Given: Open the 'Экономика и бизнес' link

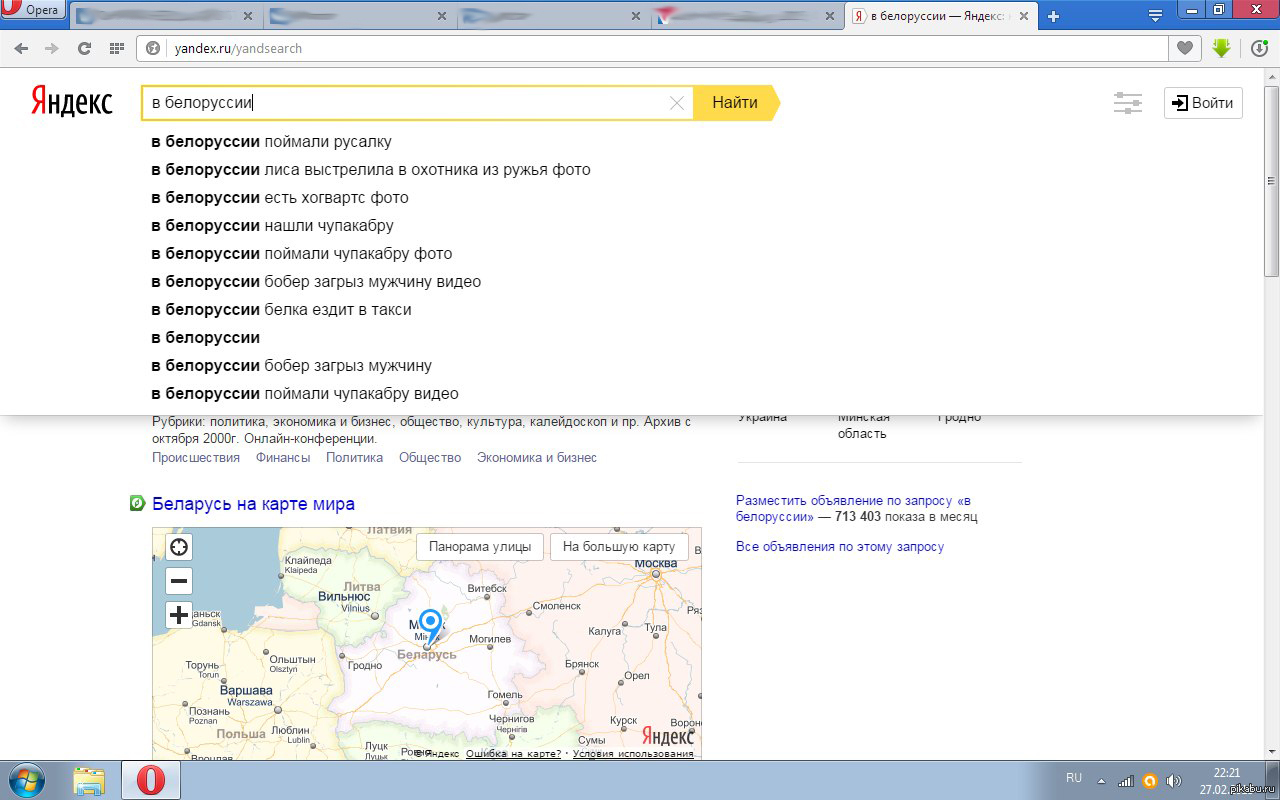Looking at the screenshot, I should tap(537, 457).
